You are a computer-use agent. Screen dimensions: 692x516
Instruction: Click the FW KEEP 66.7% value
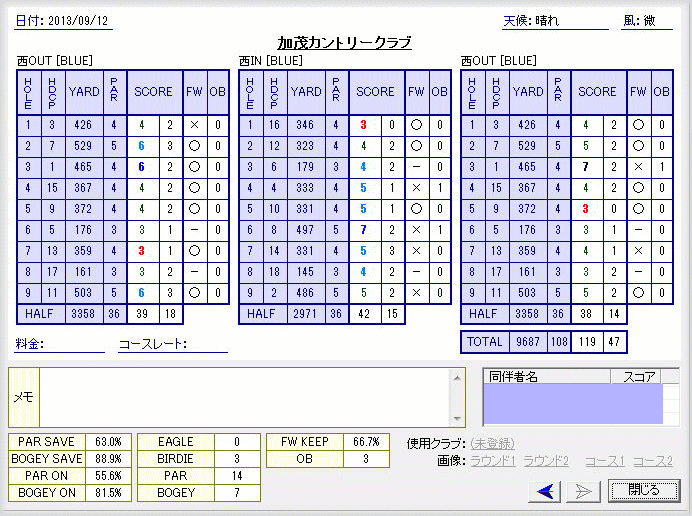[x=366, y=442]
